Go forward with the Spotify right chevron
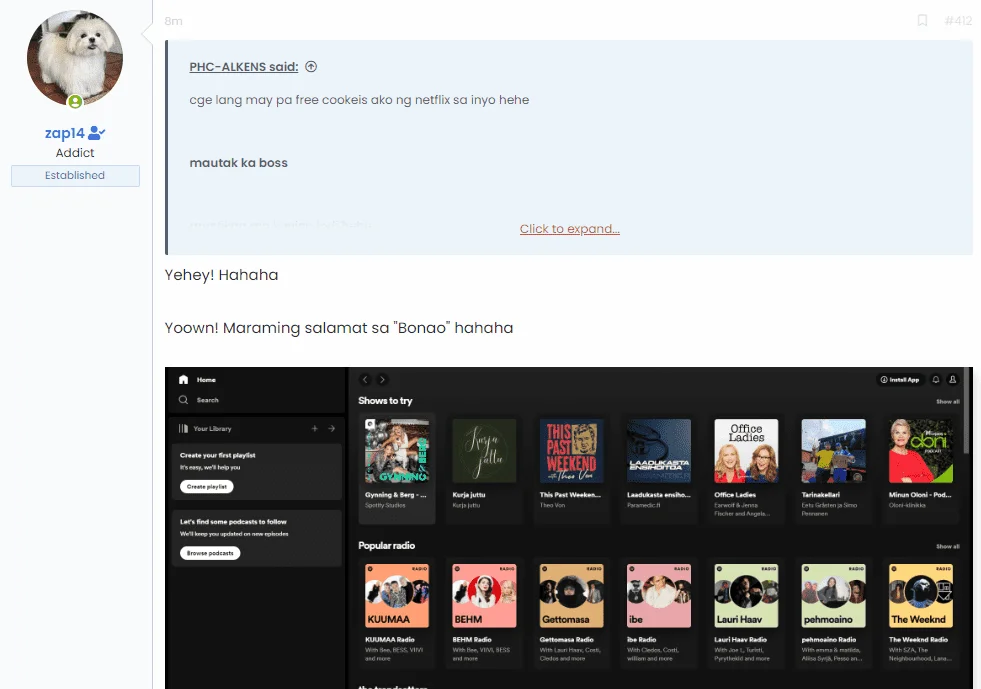This screenshot has height=689, width=981. [382, 379]
